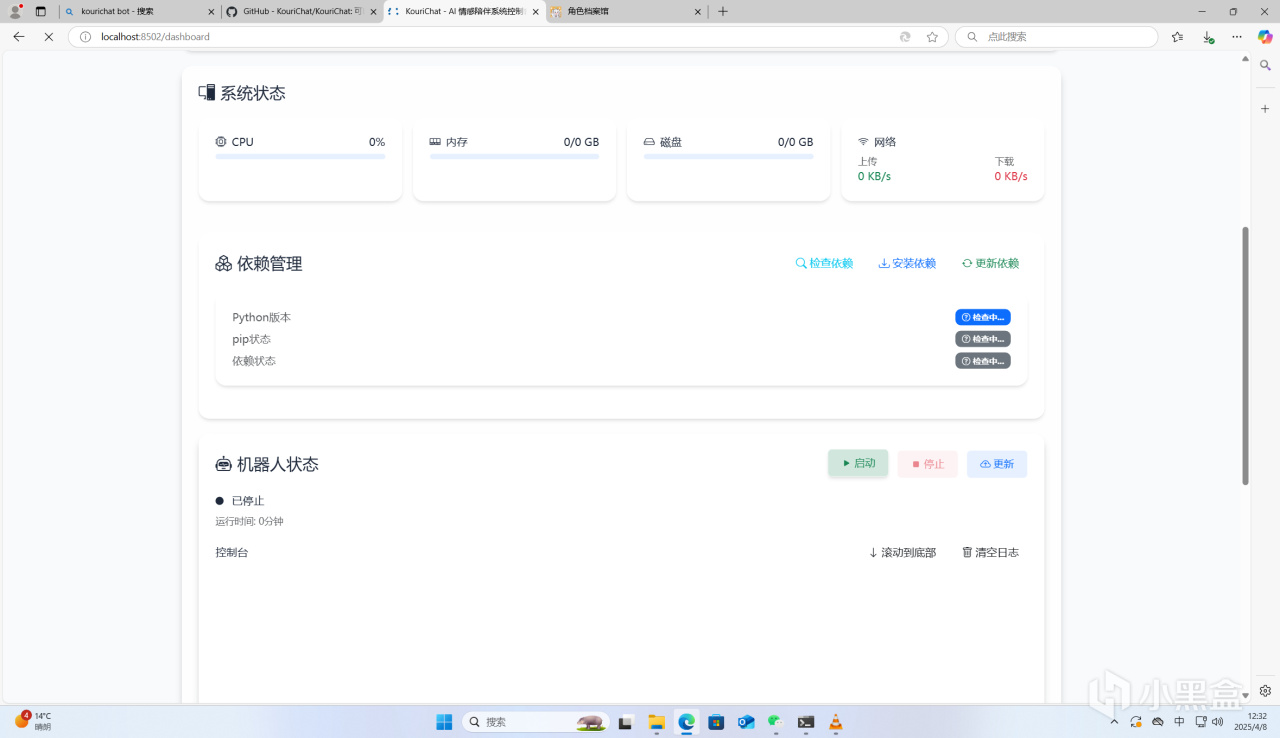
Task: Go back to the previous page
Action: tap(19, 36)
